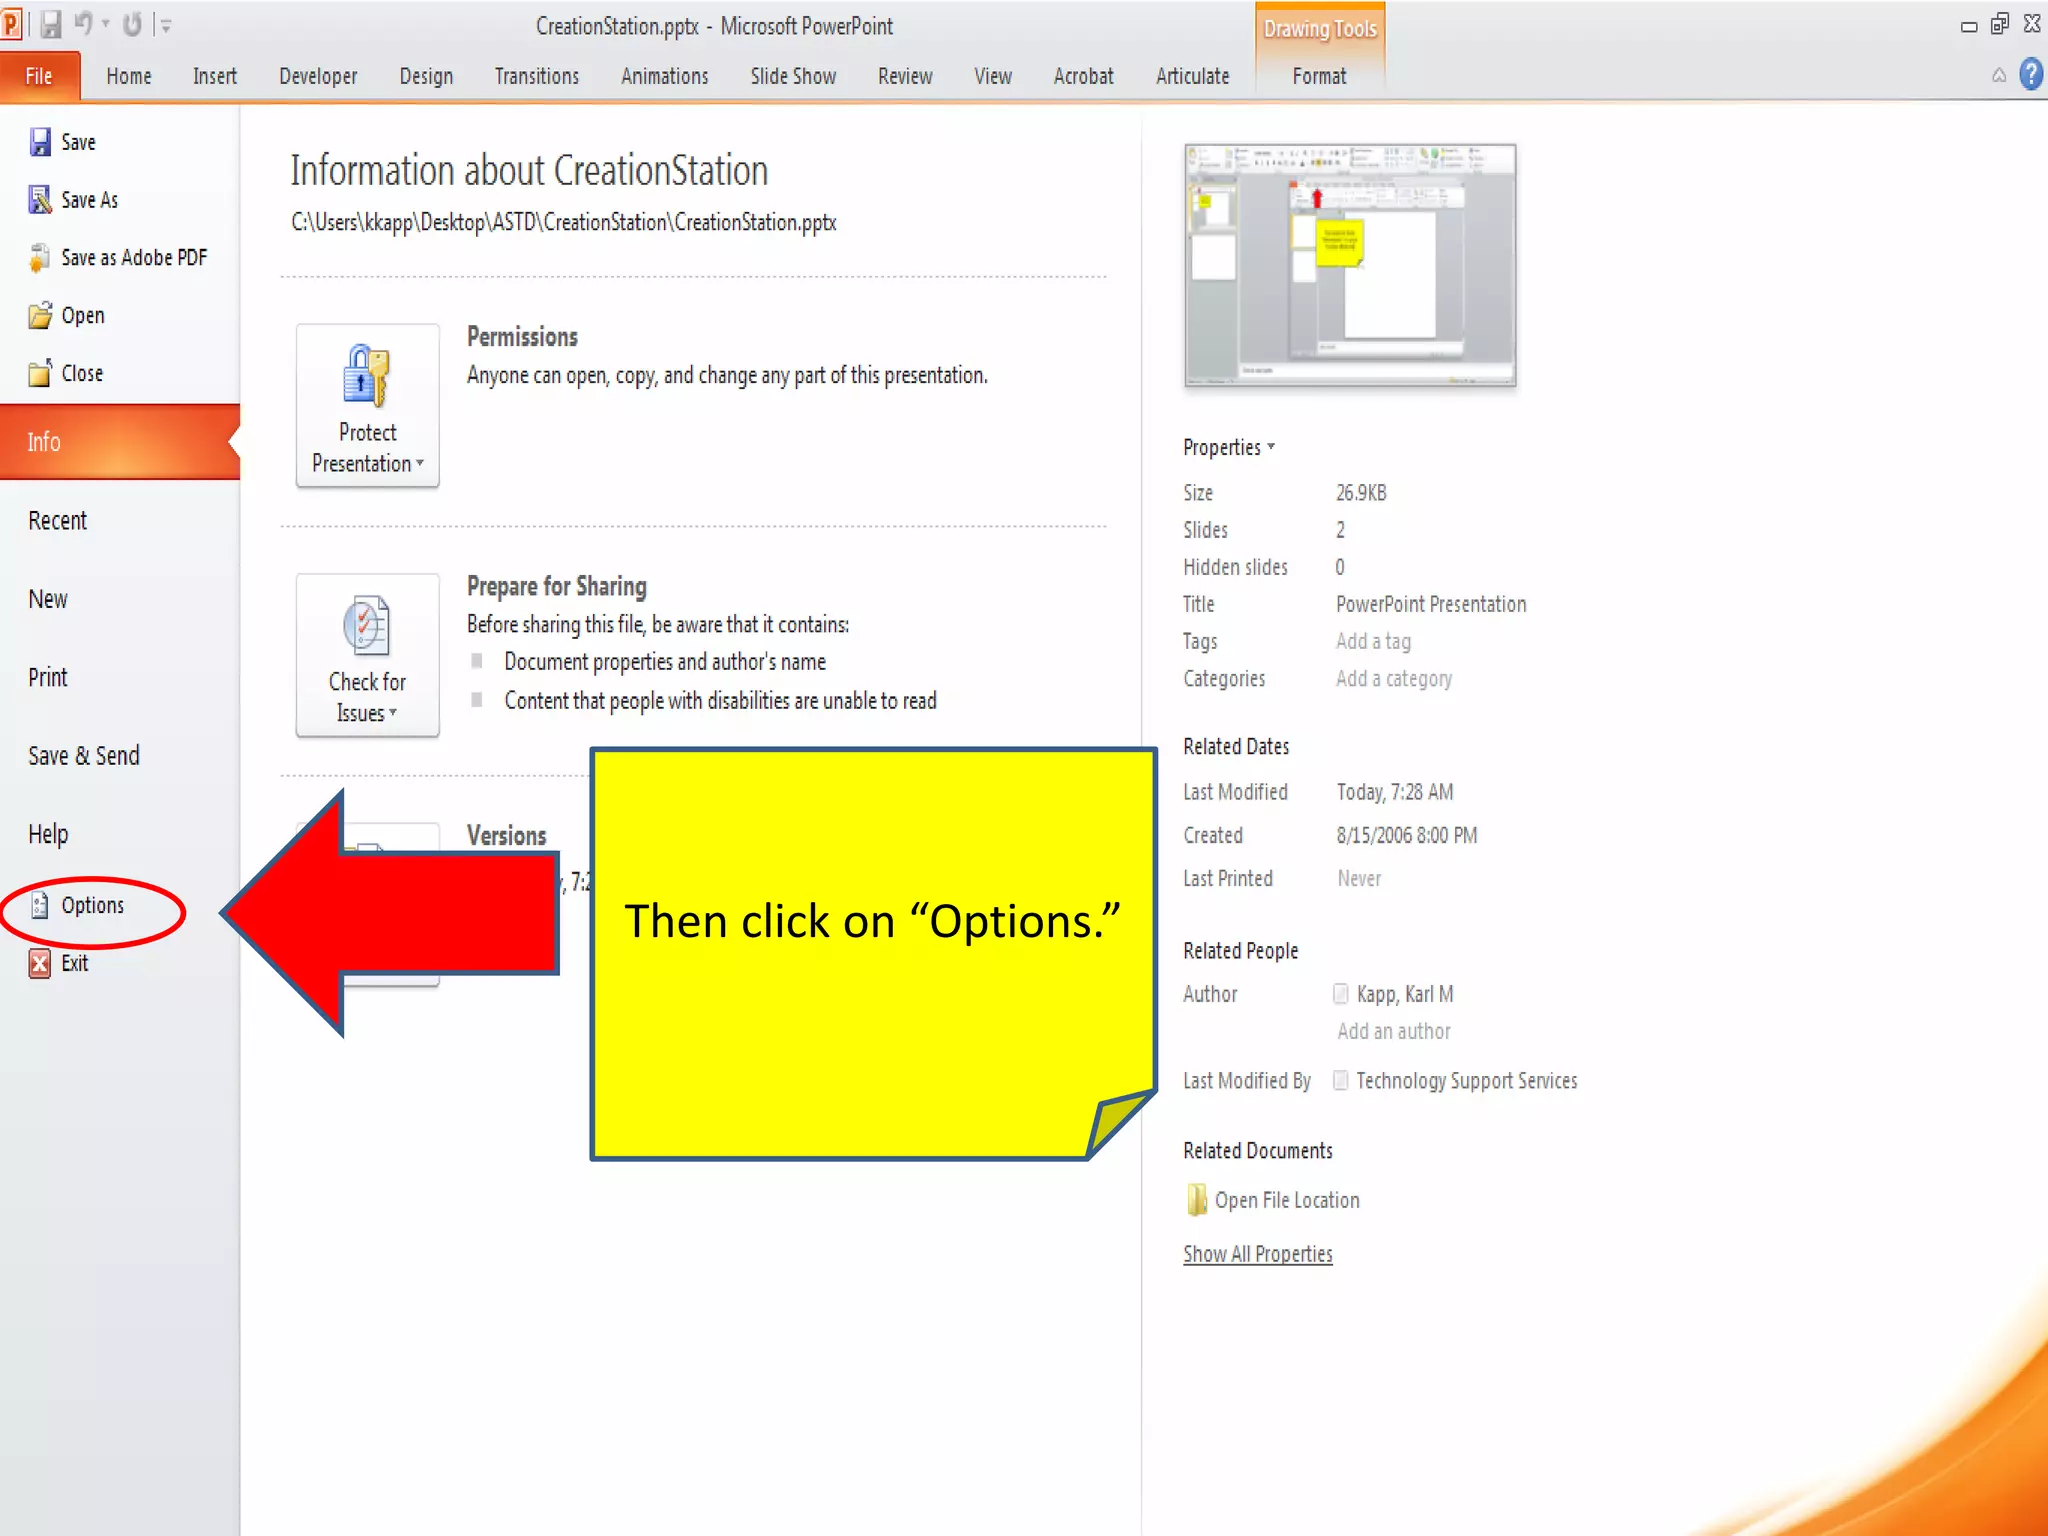Click the Size value 26.9KB
The height and width of the screenshot is (1536, 2048).
point(1361,493)
